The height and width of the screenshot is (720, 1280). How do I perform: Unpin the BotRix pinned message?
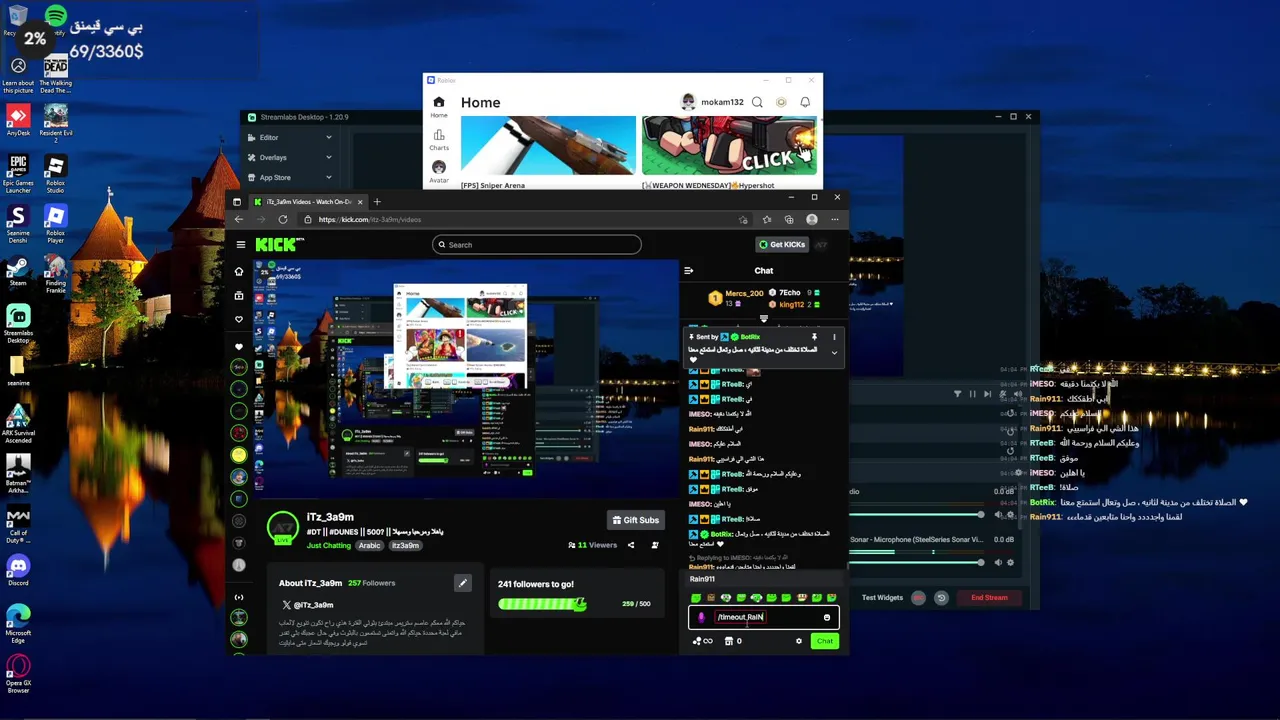(x=814, y=337)
